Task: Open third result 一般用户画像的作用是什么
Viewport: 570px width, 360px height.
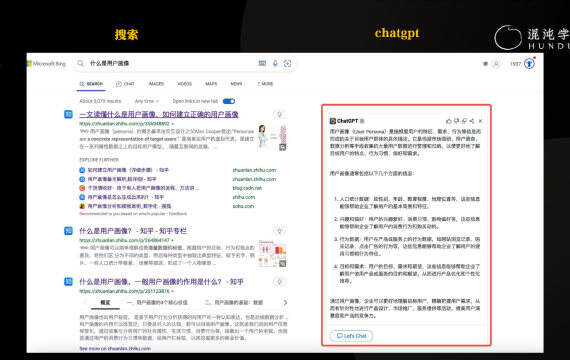Action: pyautogui.click(x=161, y=282)
